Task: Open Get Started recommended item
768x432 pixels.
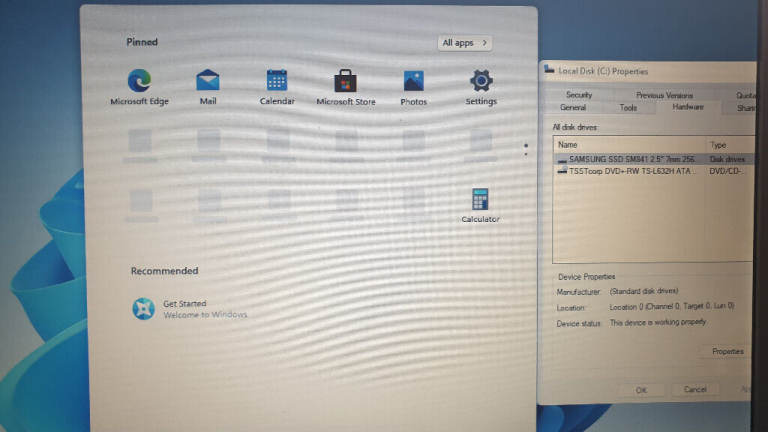Action: (x=189, y=309)
